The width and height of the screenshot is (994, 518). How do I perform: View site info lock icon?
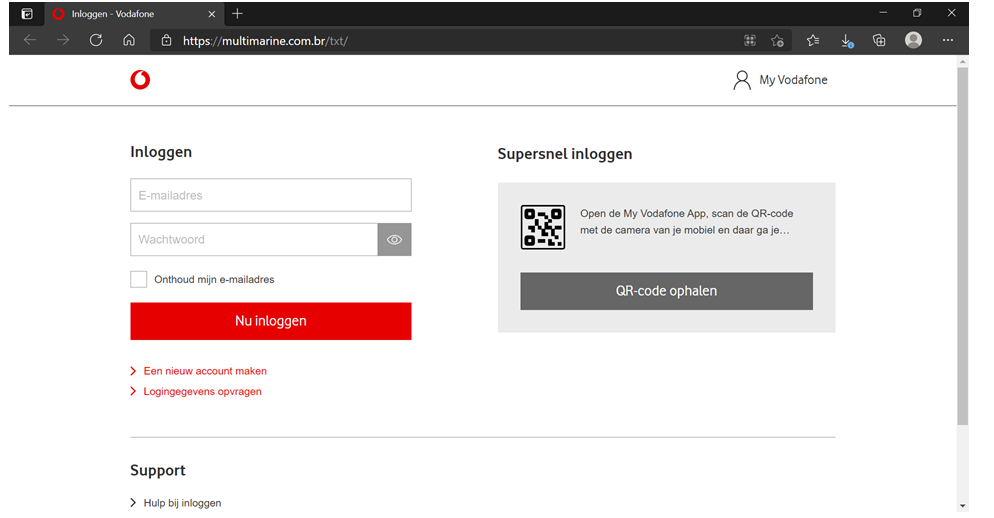(x=166, y=41)
